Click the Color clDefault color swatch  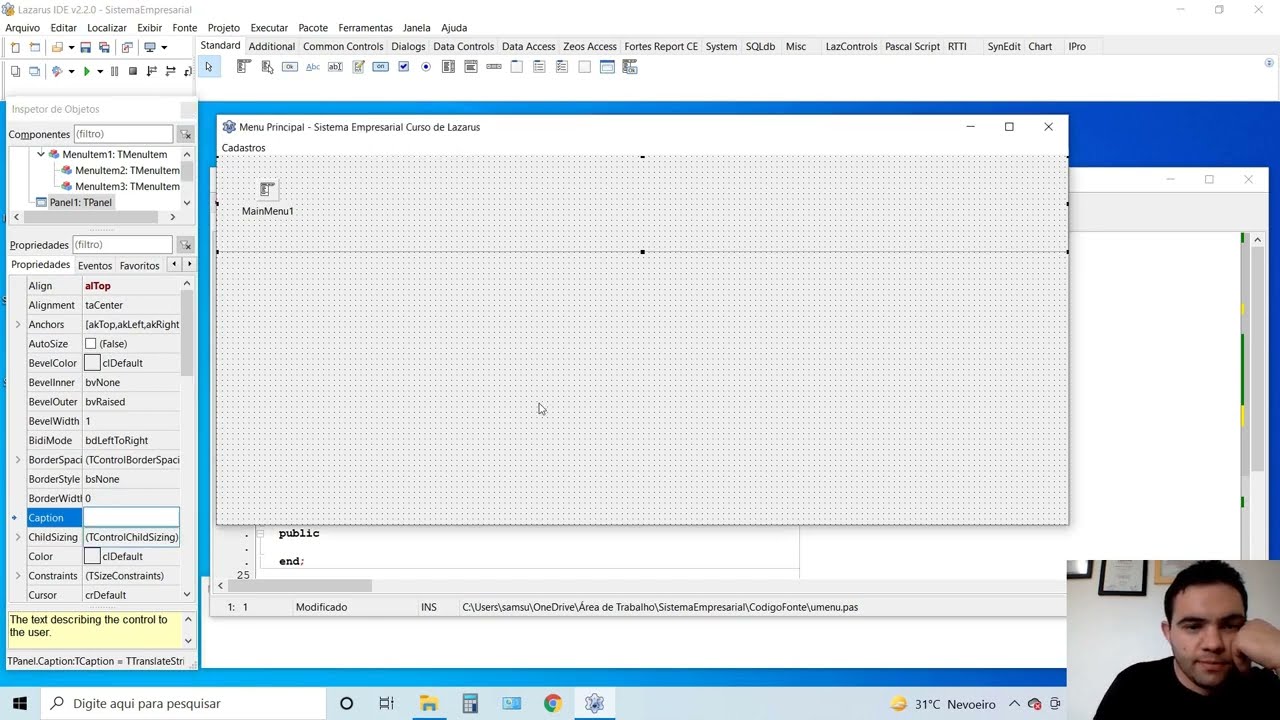point(92,556)
